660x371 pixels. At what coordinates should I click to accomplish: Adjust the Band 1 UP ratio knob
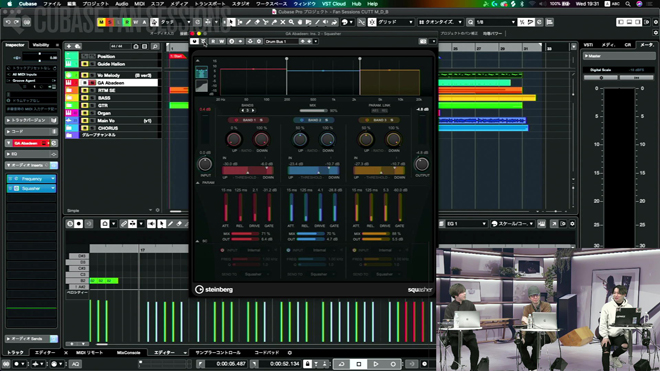(234, 139)
